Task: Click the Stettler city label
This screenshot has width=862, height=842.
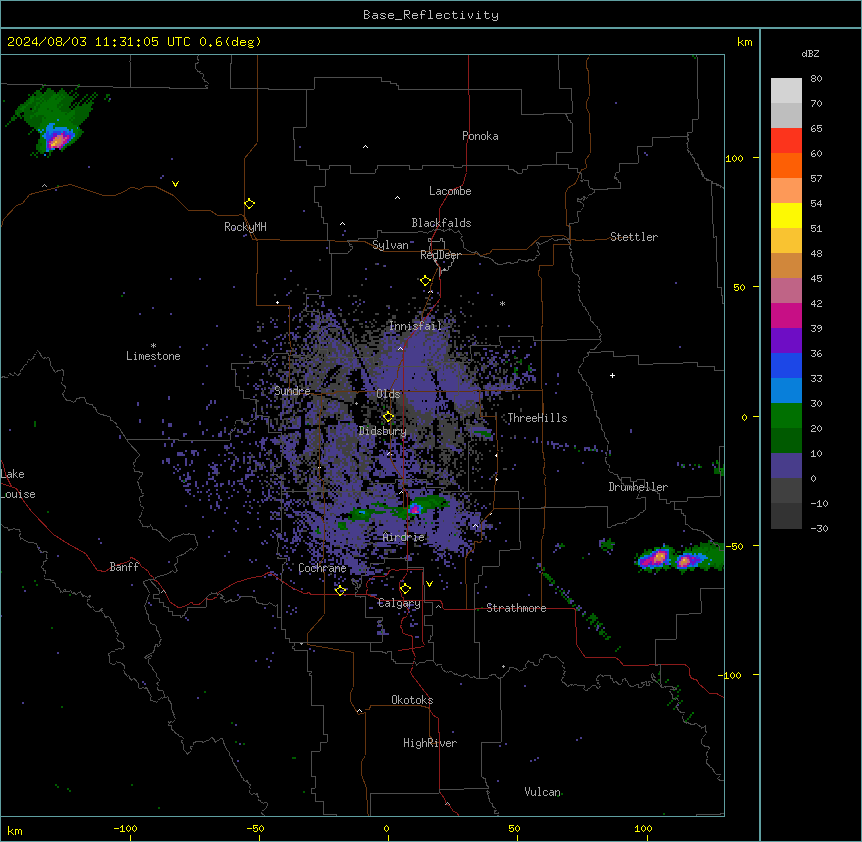Action: 634,237
